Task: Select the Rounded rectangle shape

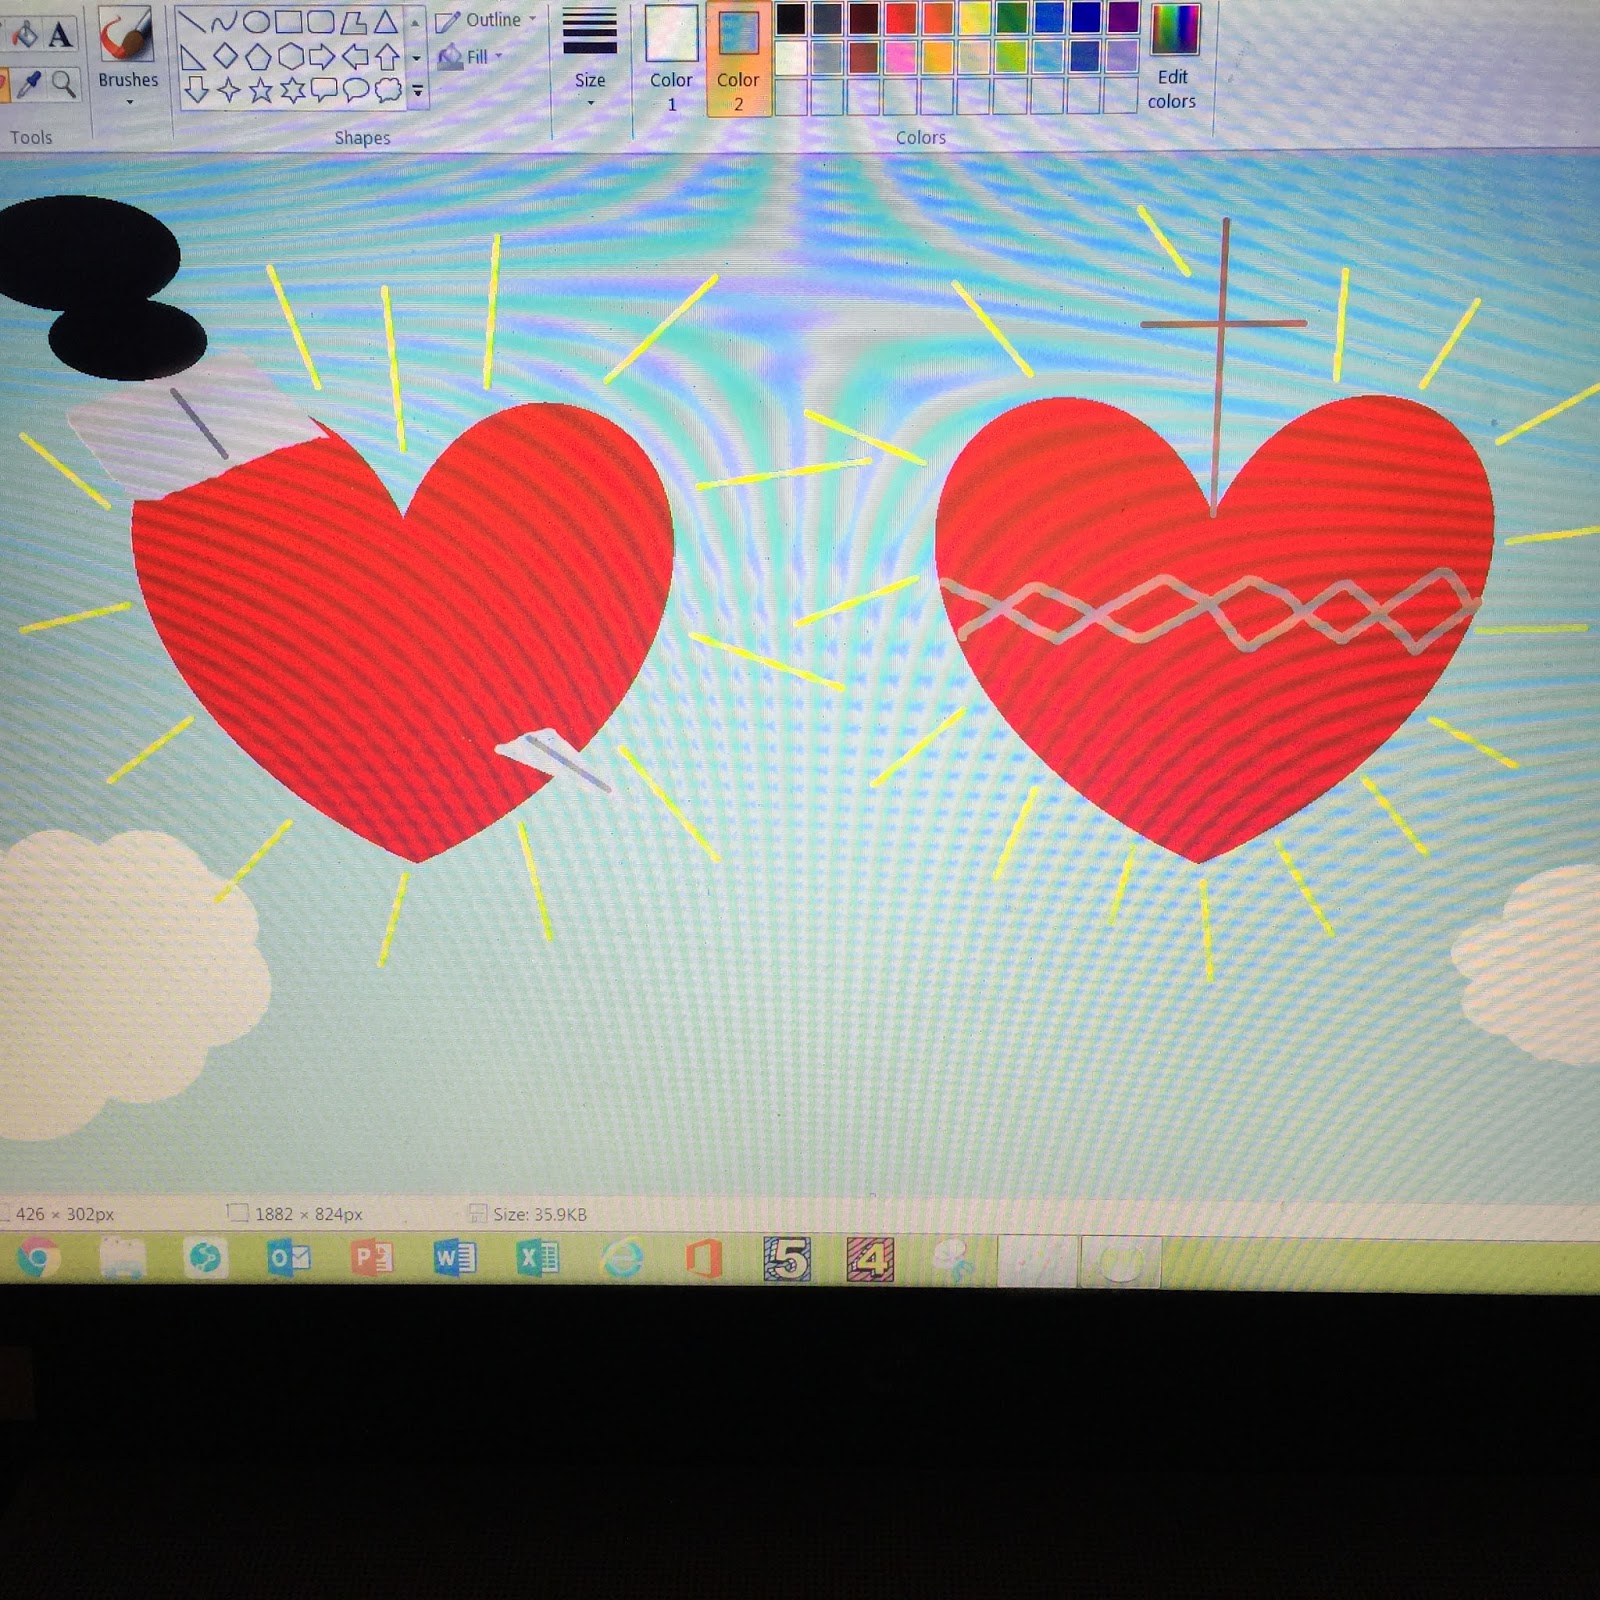Action: pyautogui.click(x=321, y=22)
